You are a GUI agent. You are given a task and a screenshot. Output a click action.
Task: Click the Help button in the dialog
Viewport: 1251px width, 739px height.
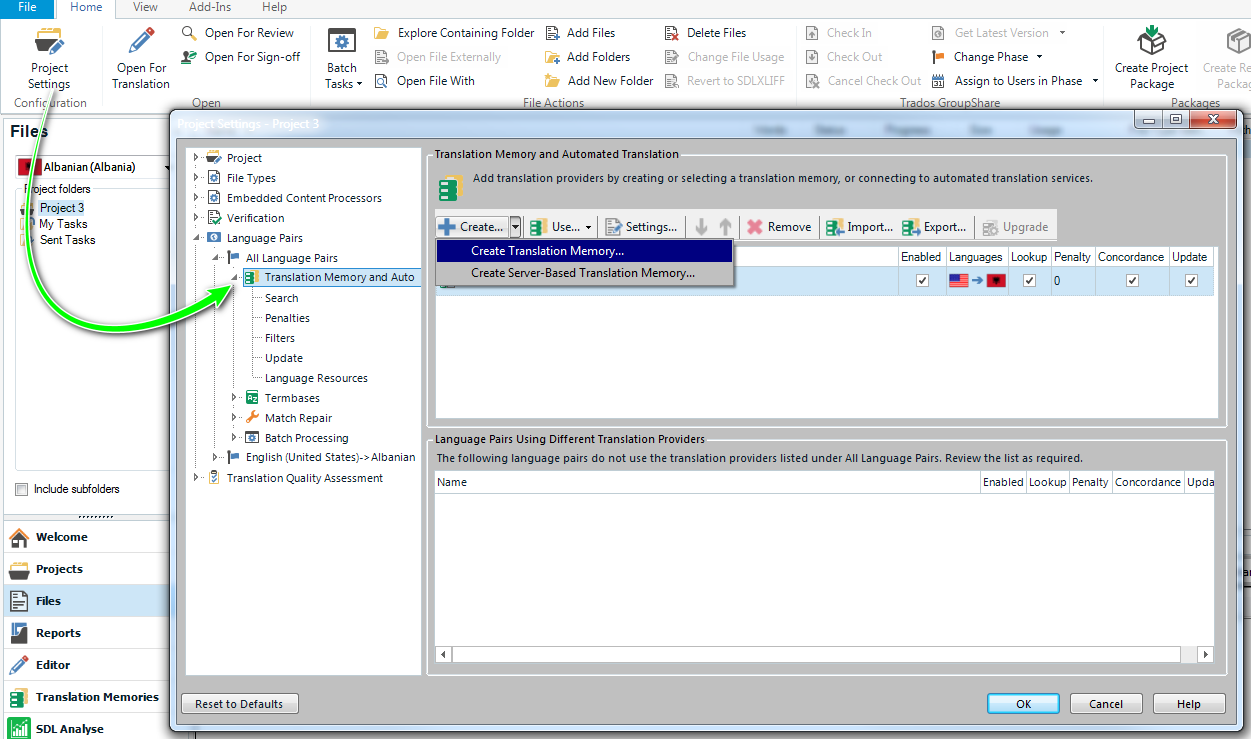coord(1189,704)
